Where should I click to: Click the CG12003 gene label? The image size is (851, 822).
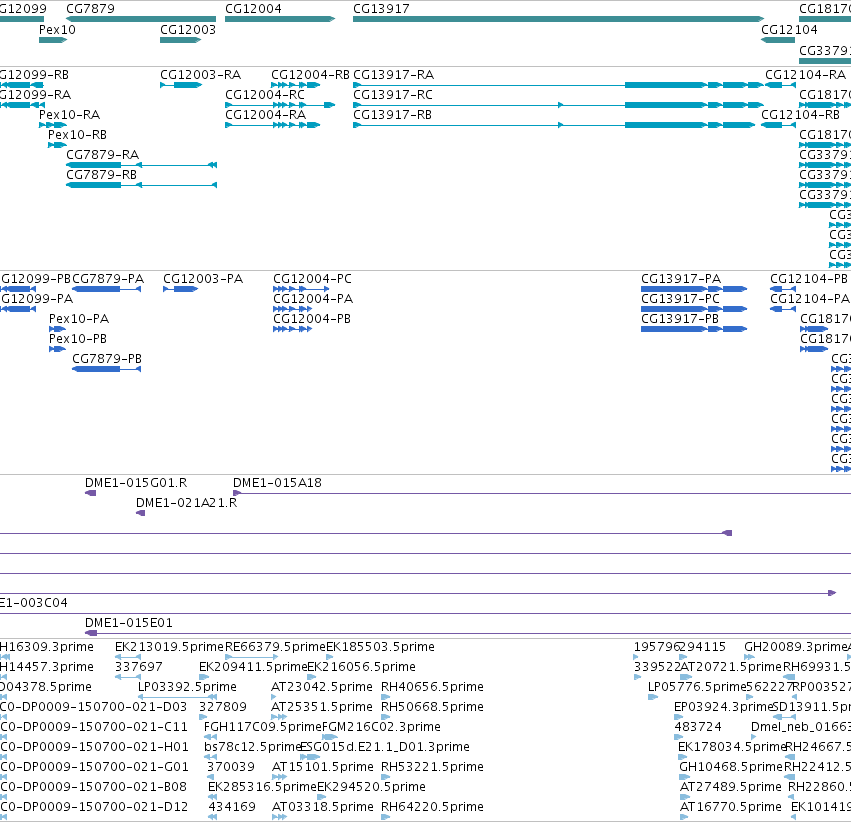188,30
